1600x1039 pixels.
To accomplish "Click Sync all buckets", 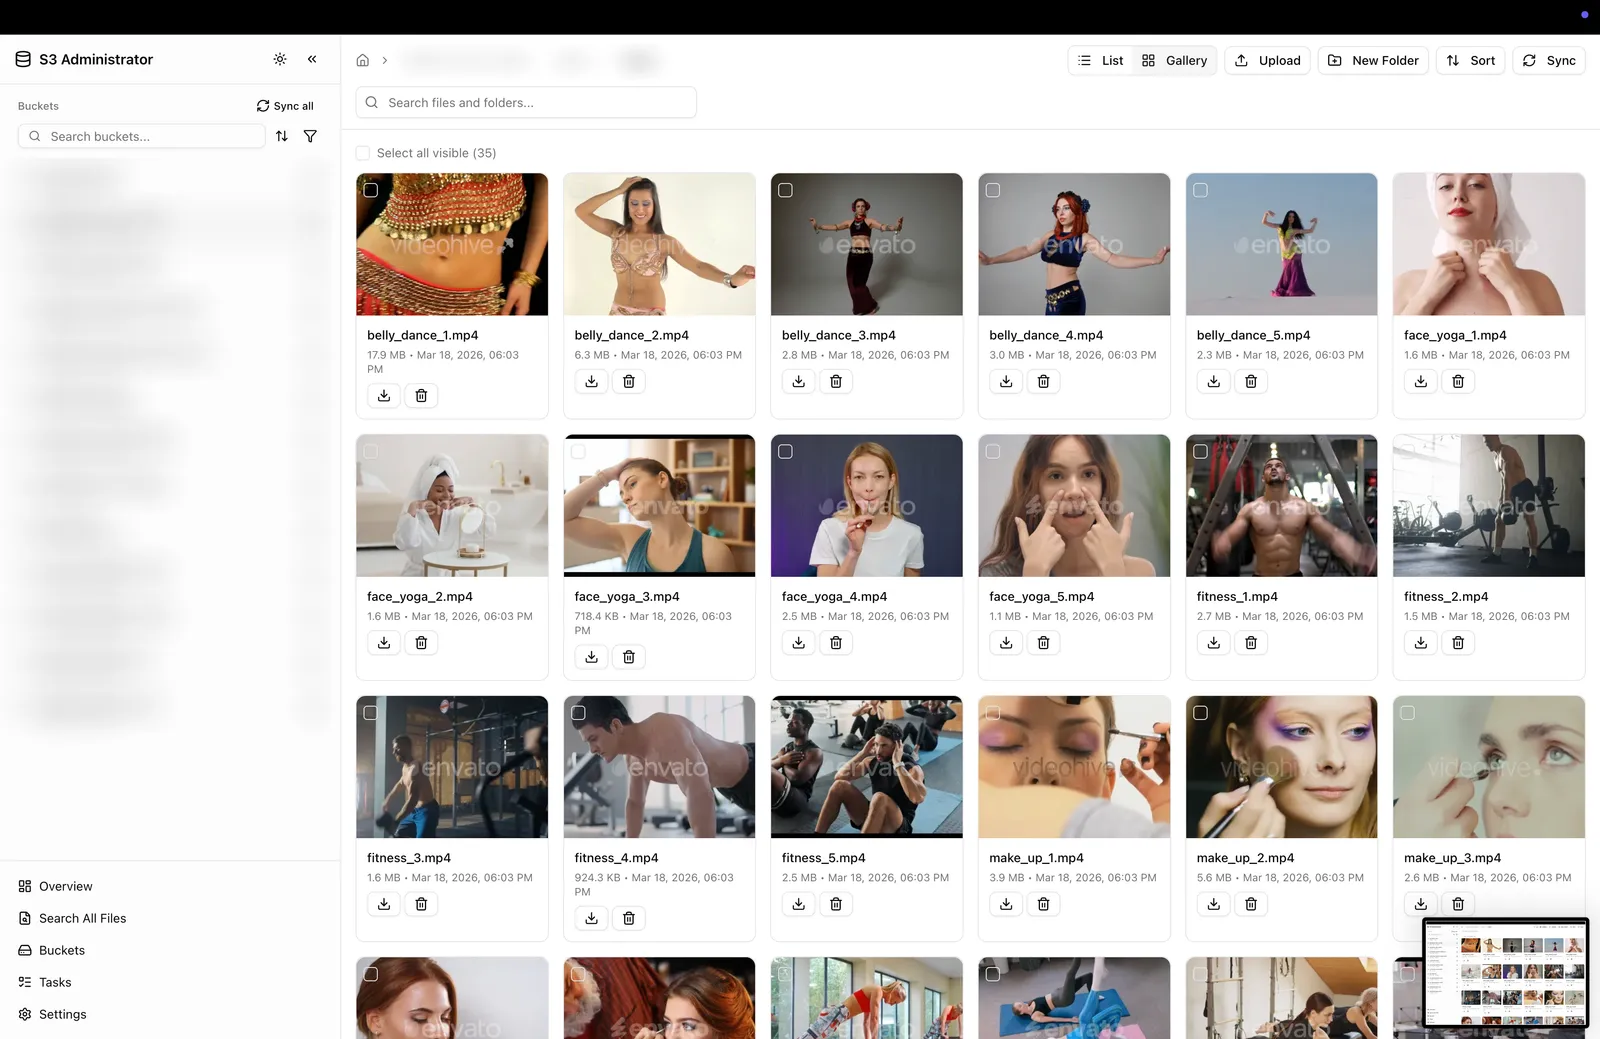I will pos(285,106).
